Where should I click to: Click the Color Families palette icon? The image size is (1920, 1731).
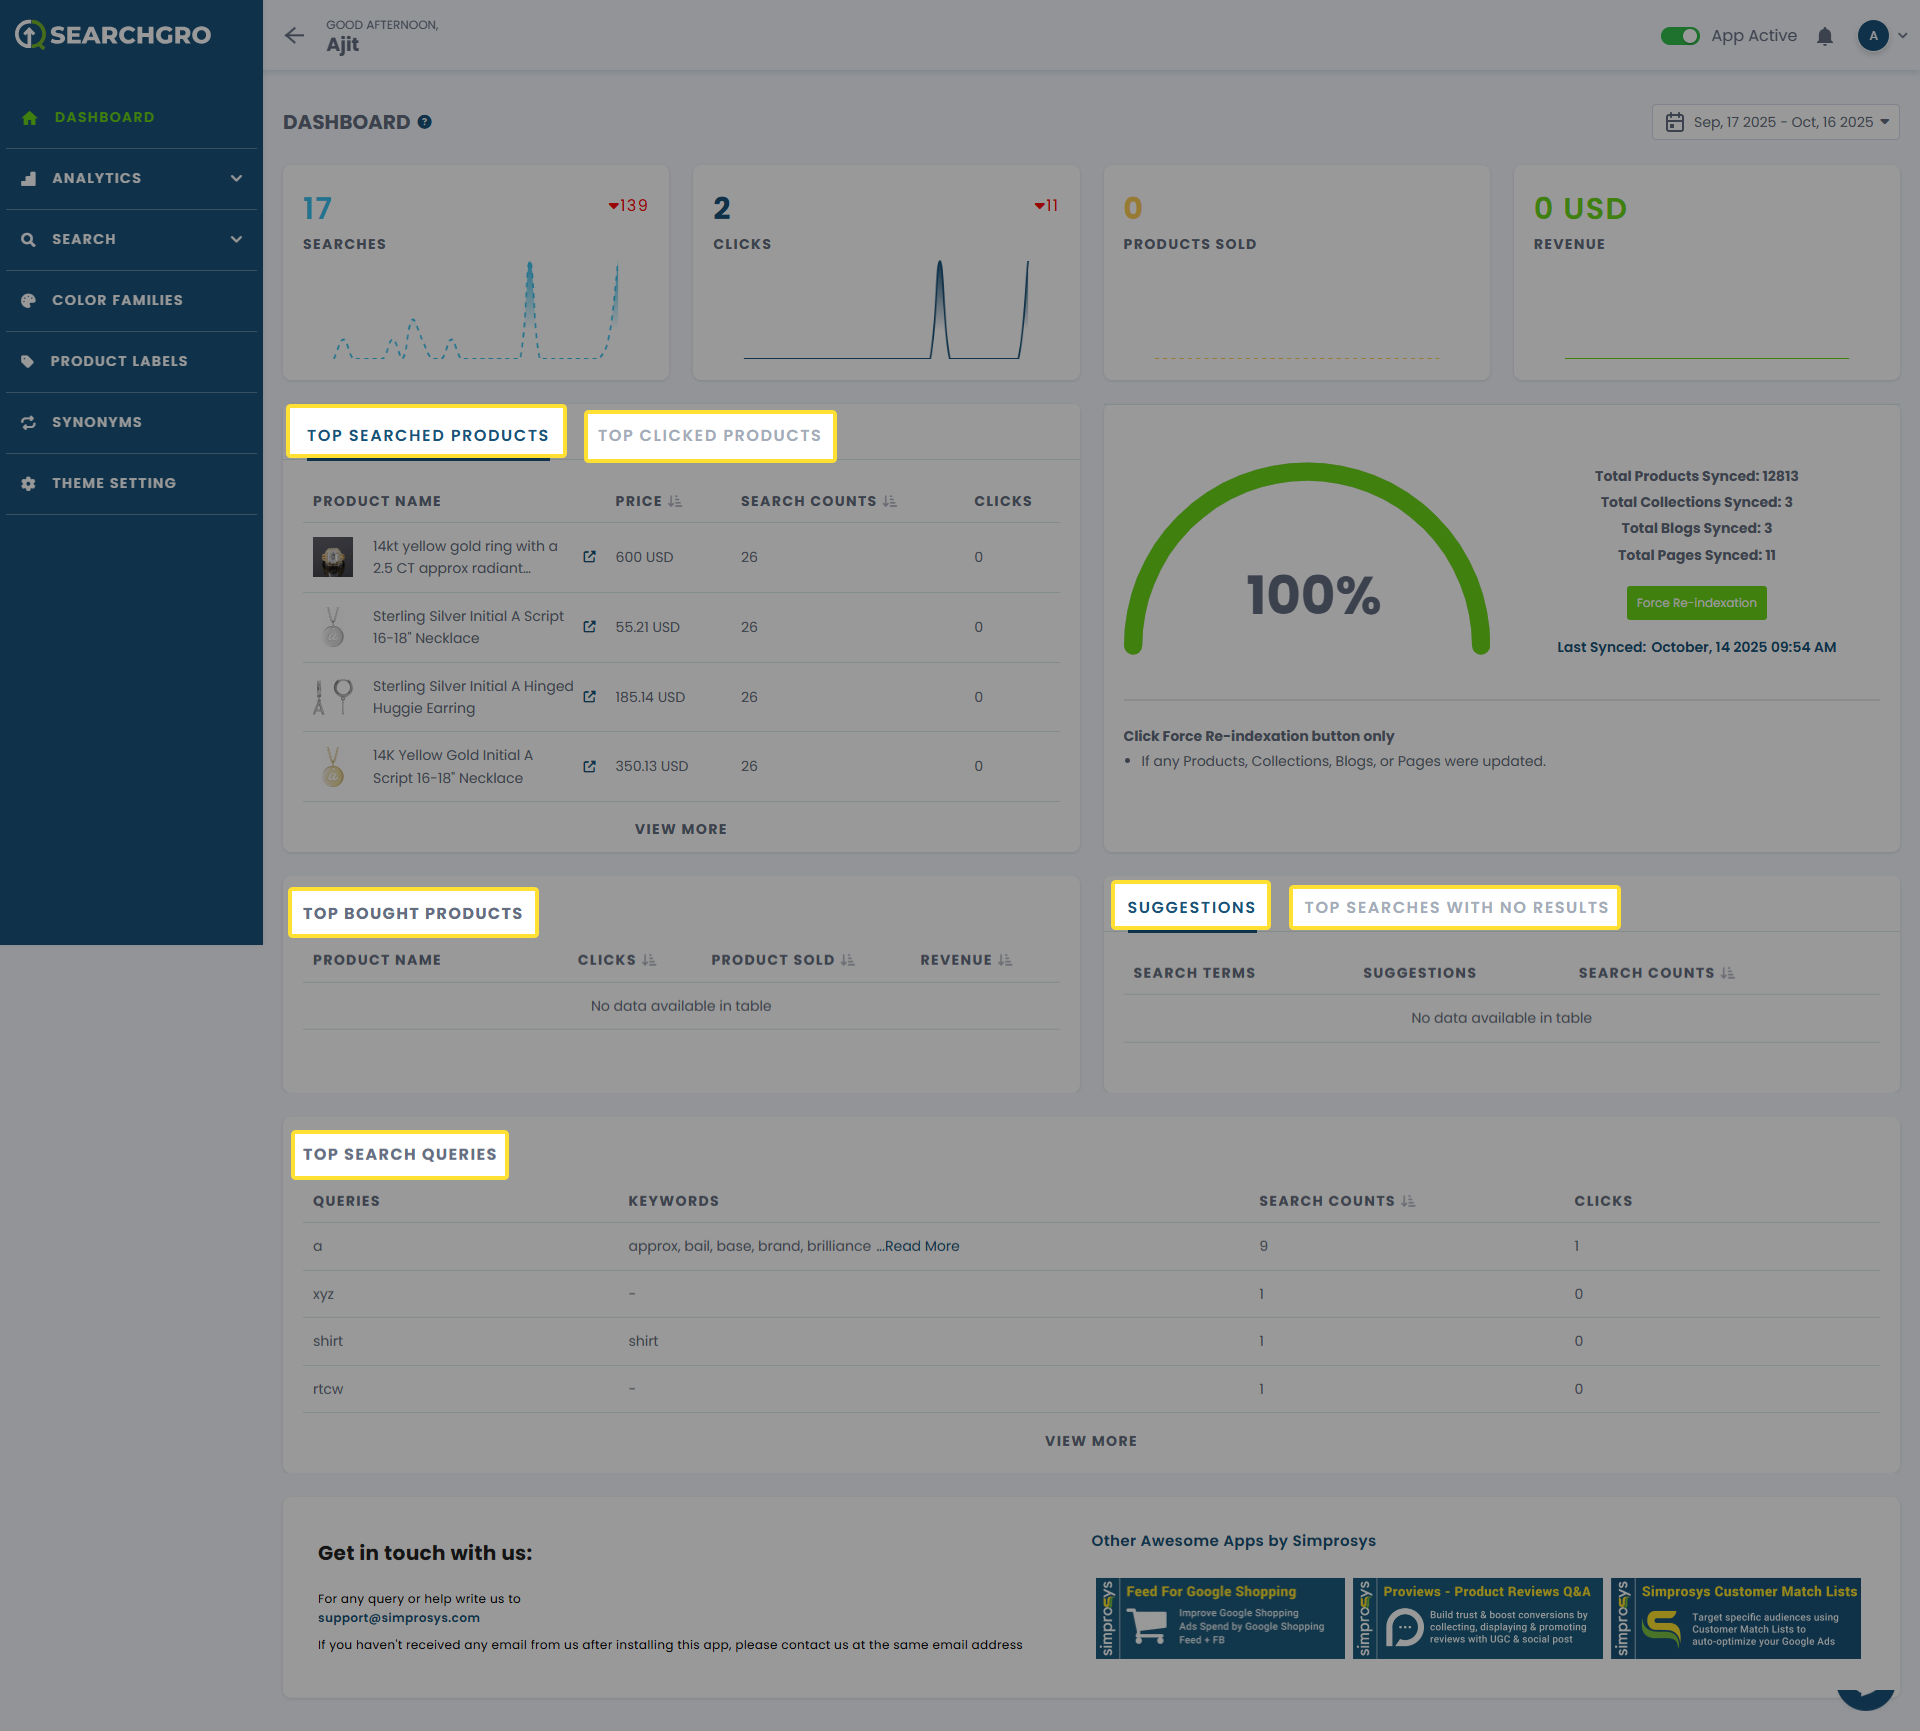[x=28, y=300]
